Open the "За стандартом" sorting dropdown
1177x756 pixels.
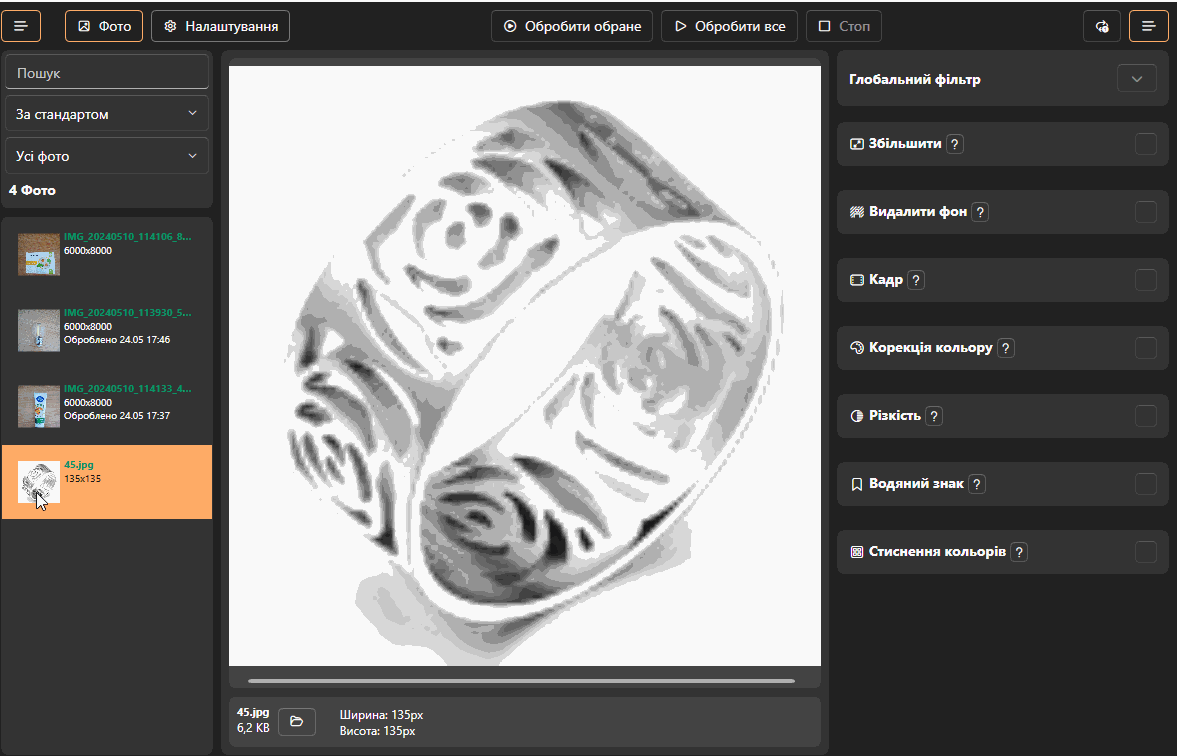107,113
